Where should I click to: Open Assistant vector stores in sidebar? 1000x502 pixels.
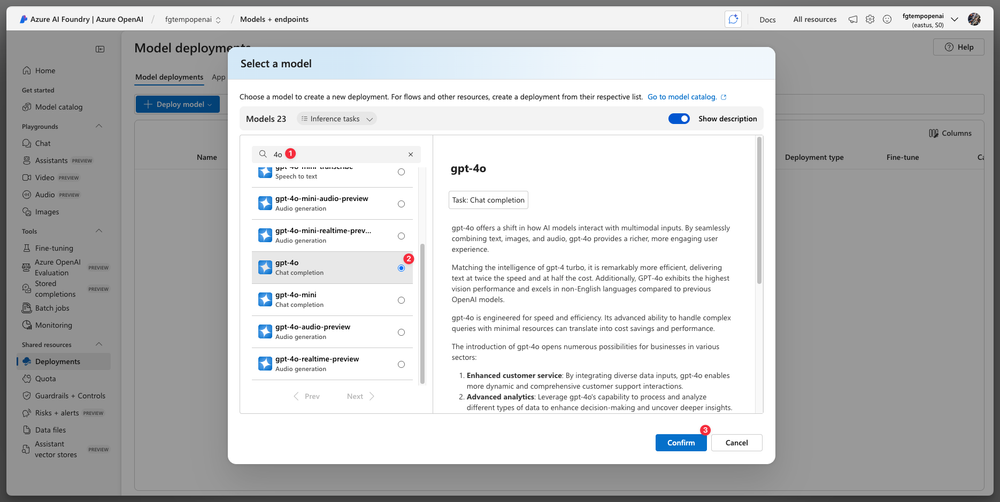coord(64,449)
